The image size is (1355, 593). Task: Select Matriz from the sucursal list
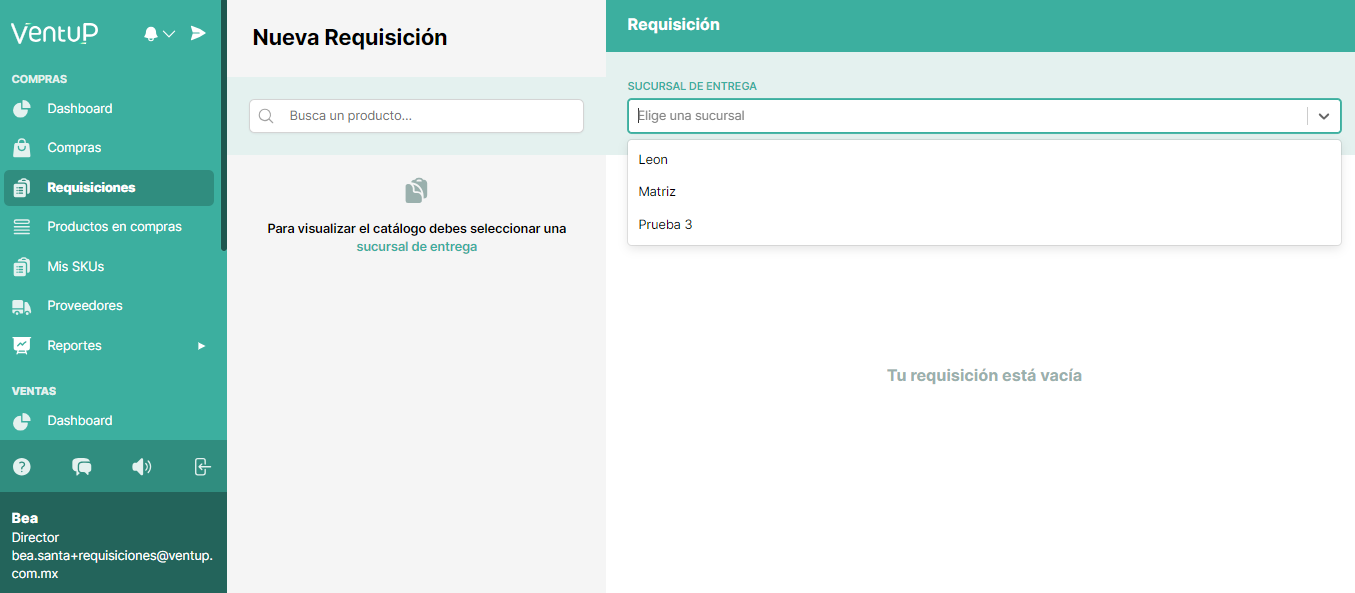click(657, 191)
